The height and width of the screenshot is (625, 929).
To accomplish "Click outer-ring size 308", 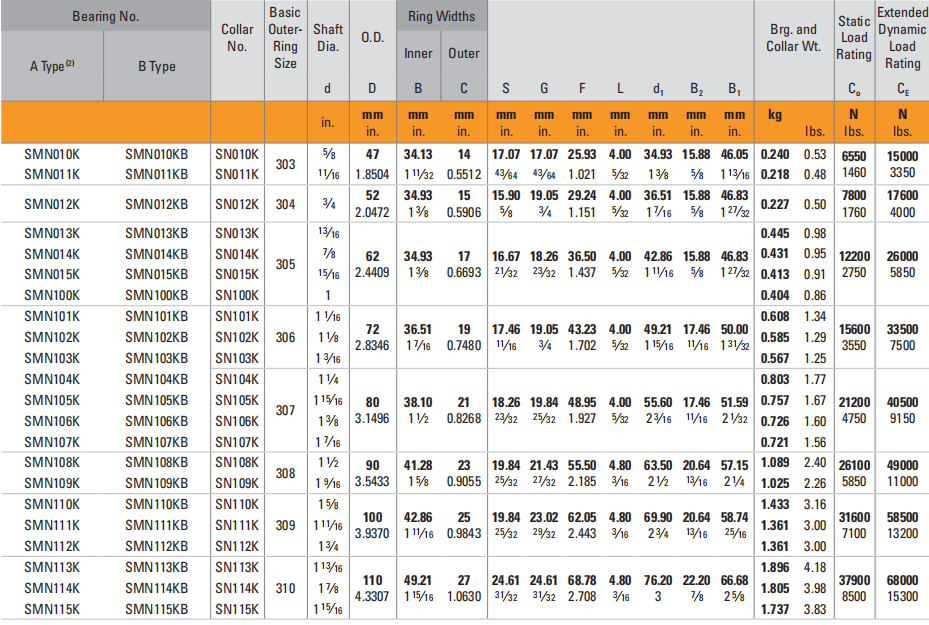I will coord(285,473).
